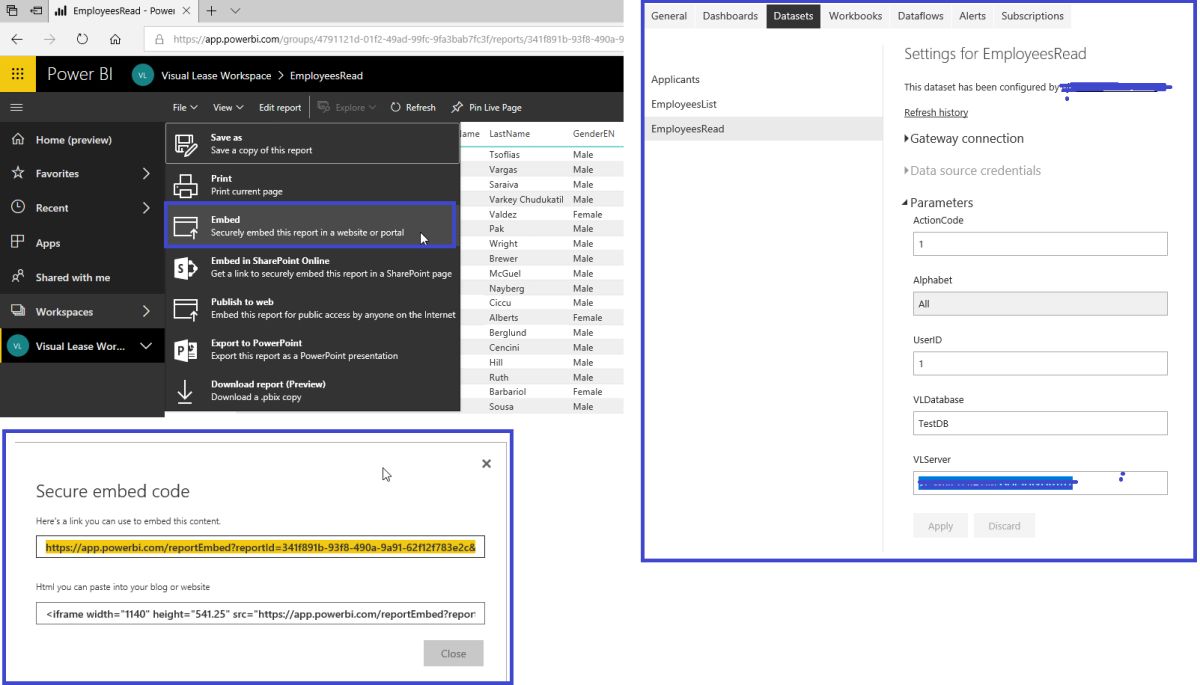
Task: Click the Apps grid icon in sidebar
Action: pos(17,242)
